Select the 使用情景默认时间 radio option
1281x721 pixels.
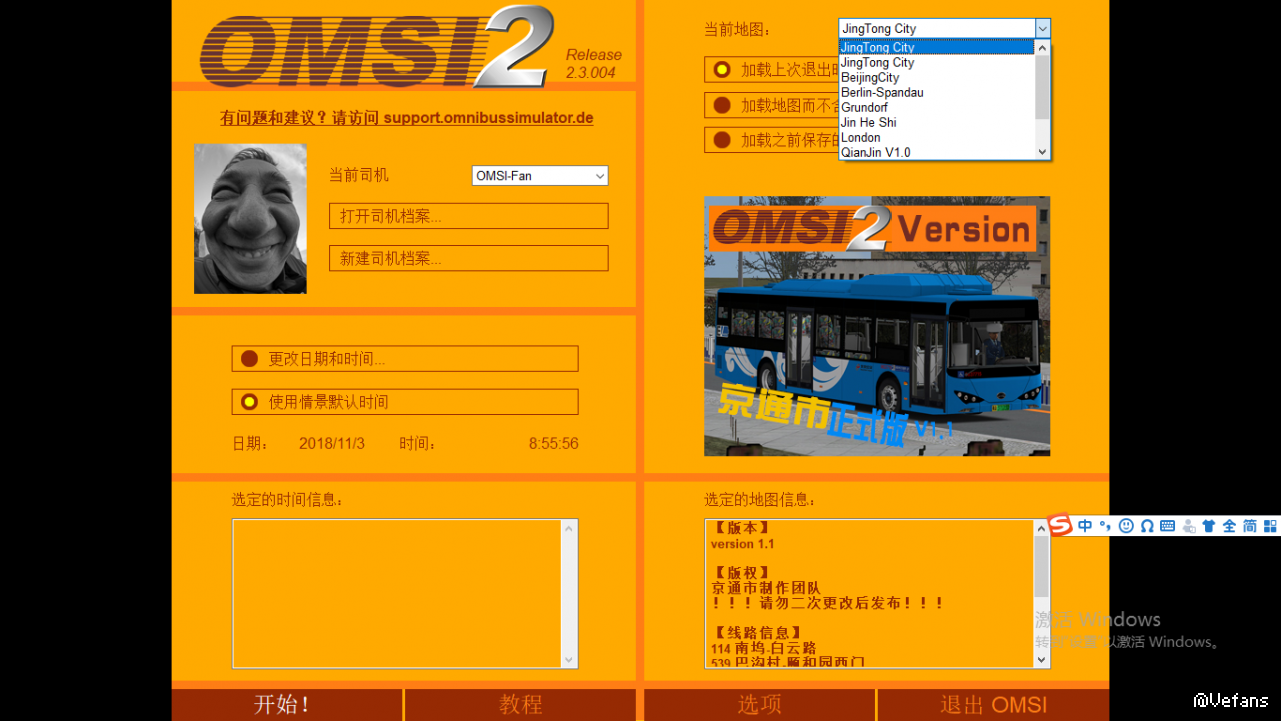pyautogui.click(x=249, y=402)
